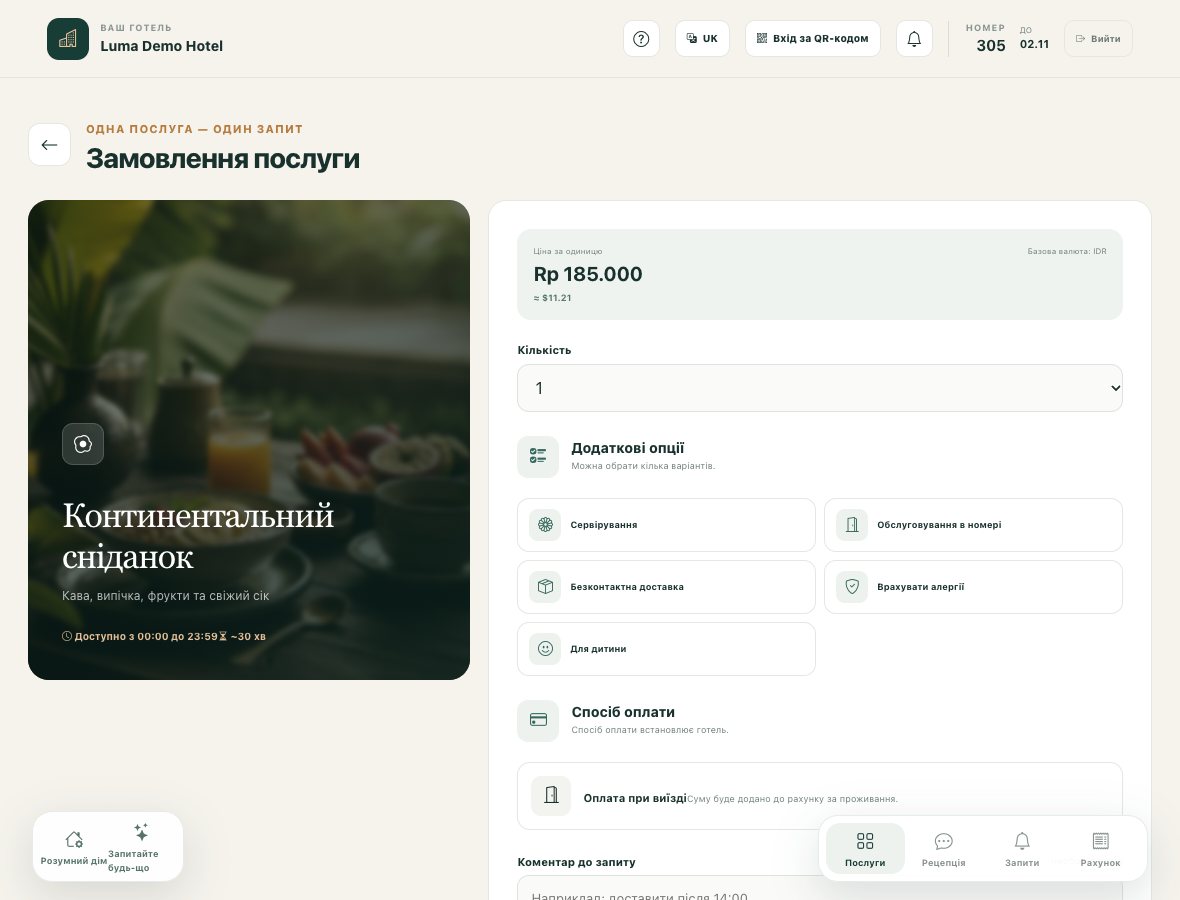This screenshot has height=900, width=1180.
Task: Click the Вийти logout button
Action: [1098, 39]
